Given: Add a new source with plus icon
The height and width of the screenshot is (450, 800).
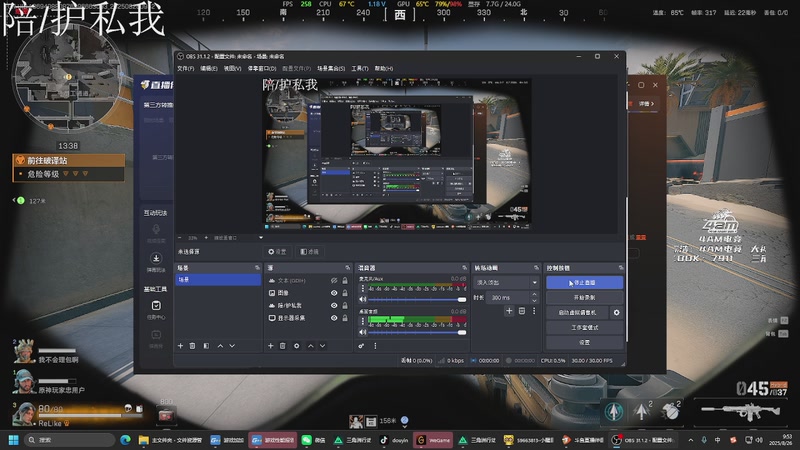Looking at the screenshot, I should [270, 346].
